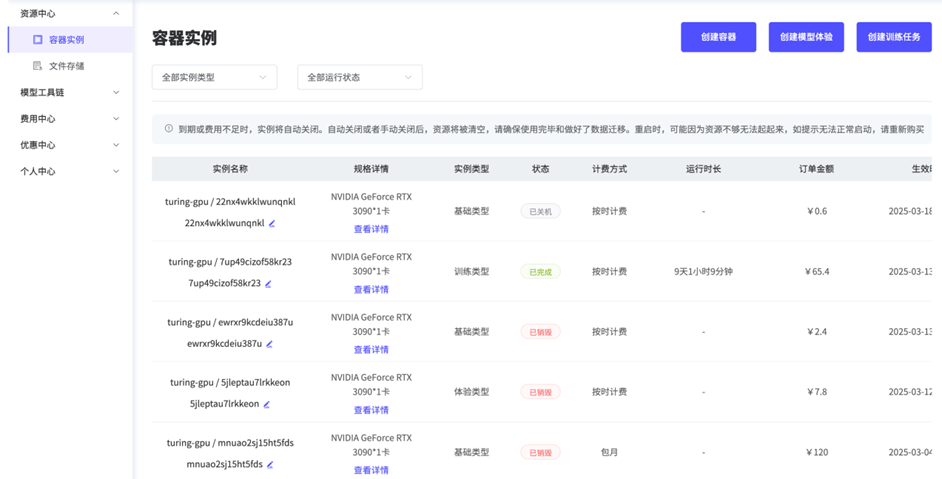This screenshot has width=942, height=479.
Task: Click the 规格详情 column header
Action: [x=371, y=169]
